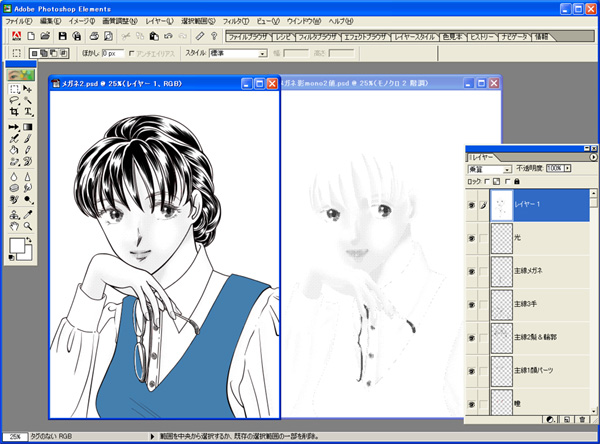Open the adjustment layer menu in Layers panel

tap(550, 419)
